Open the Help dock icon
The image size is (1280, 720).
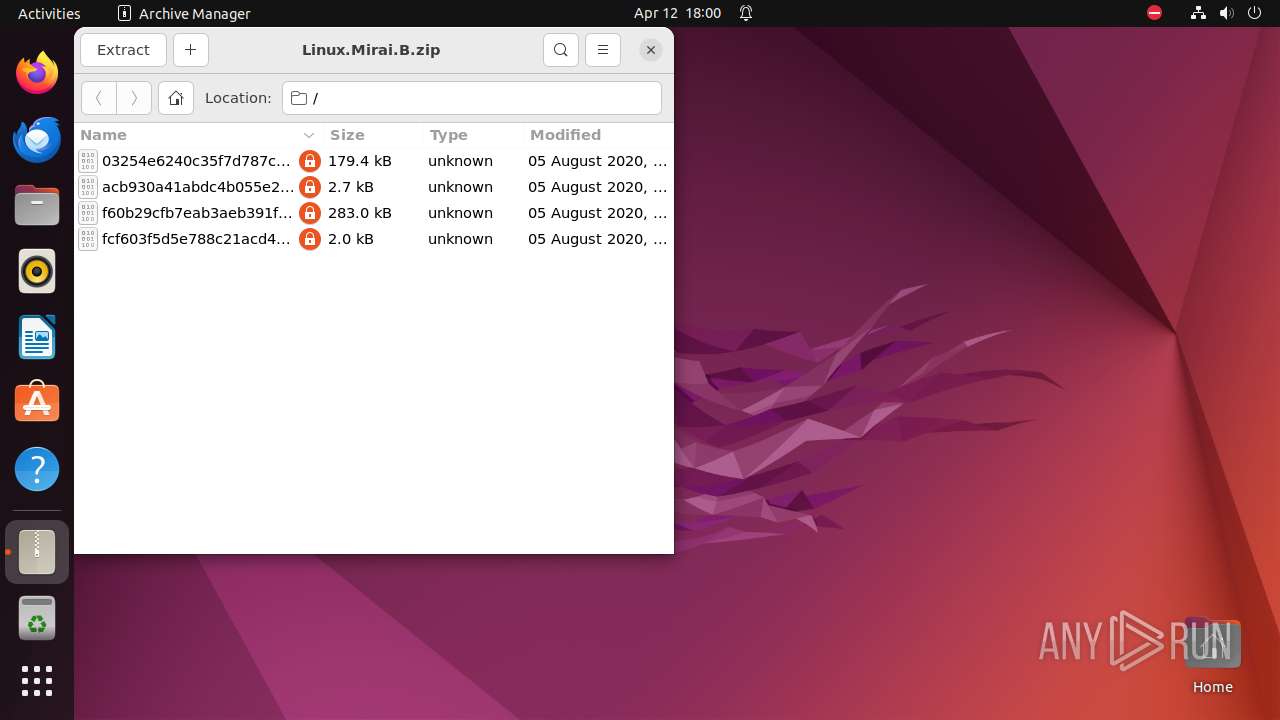click(37, 469)
